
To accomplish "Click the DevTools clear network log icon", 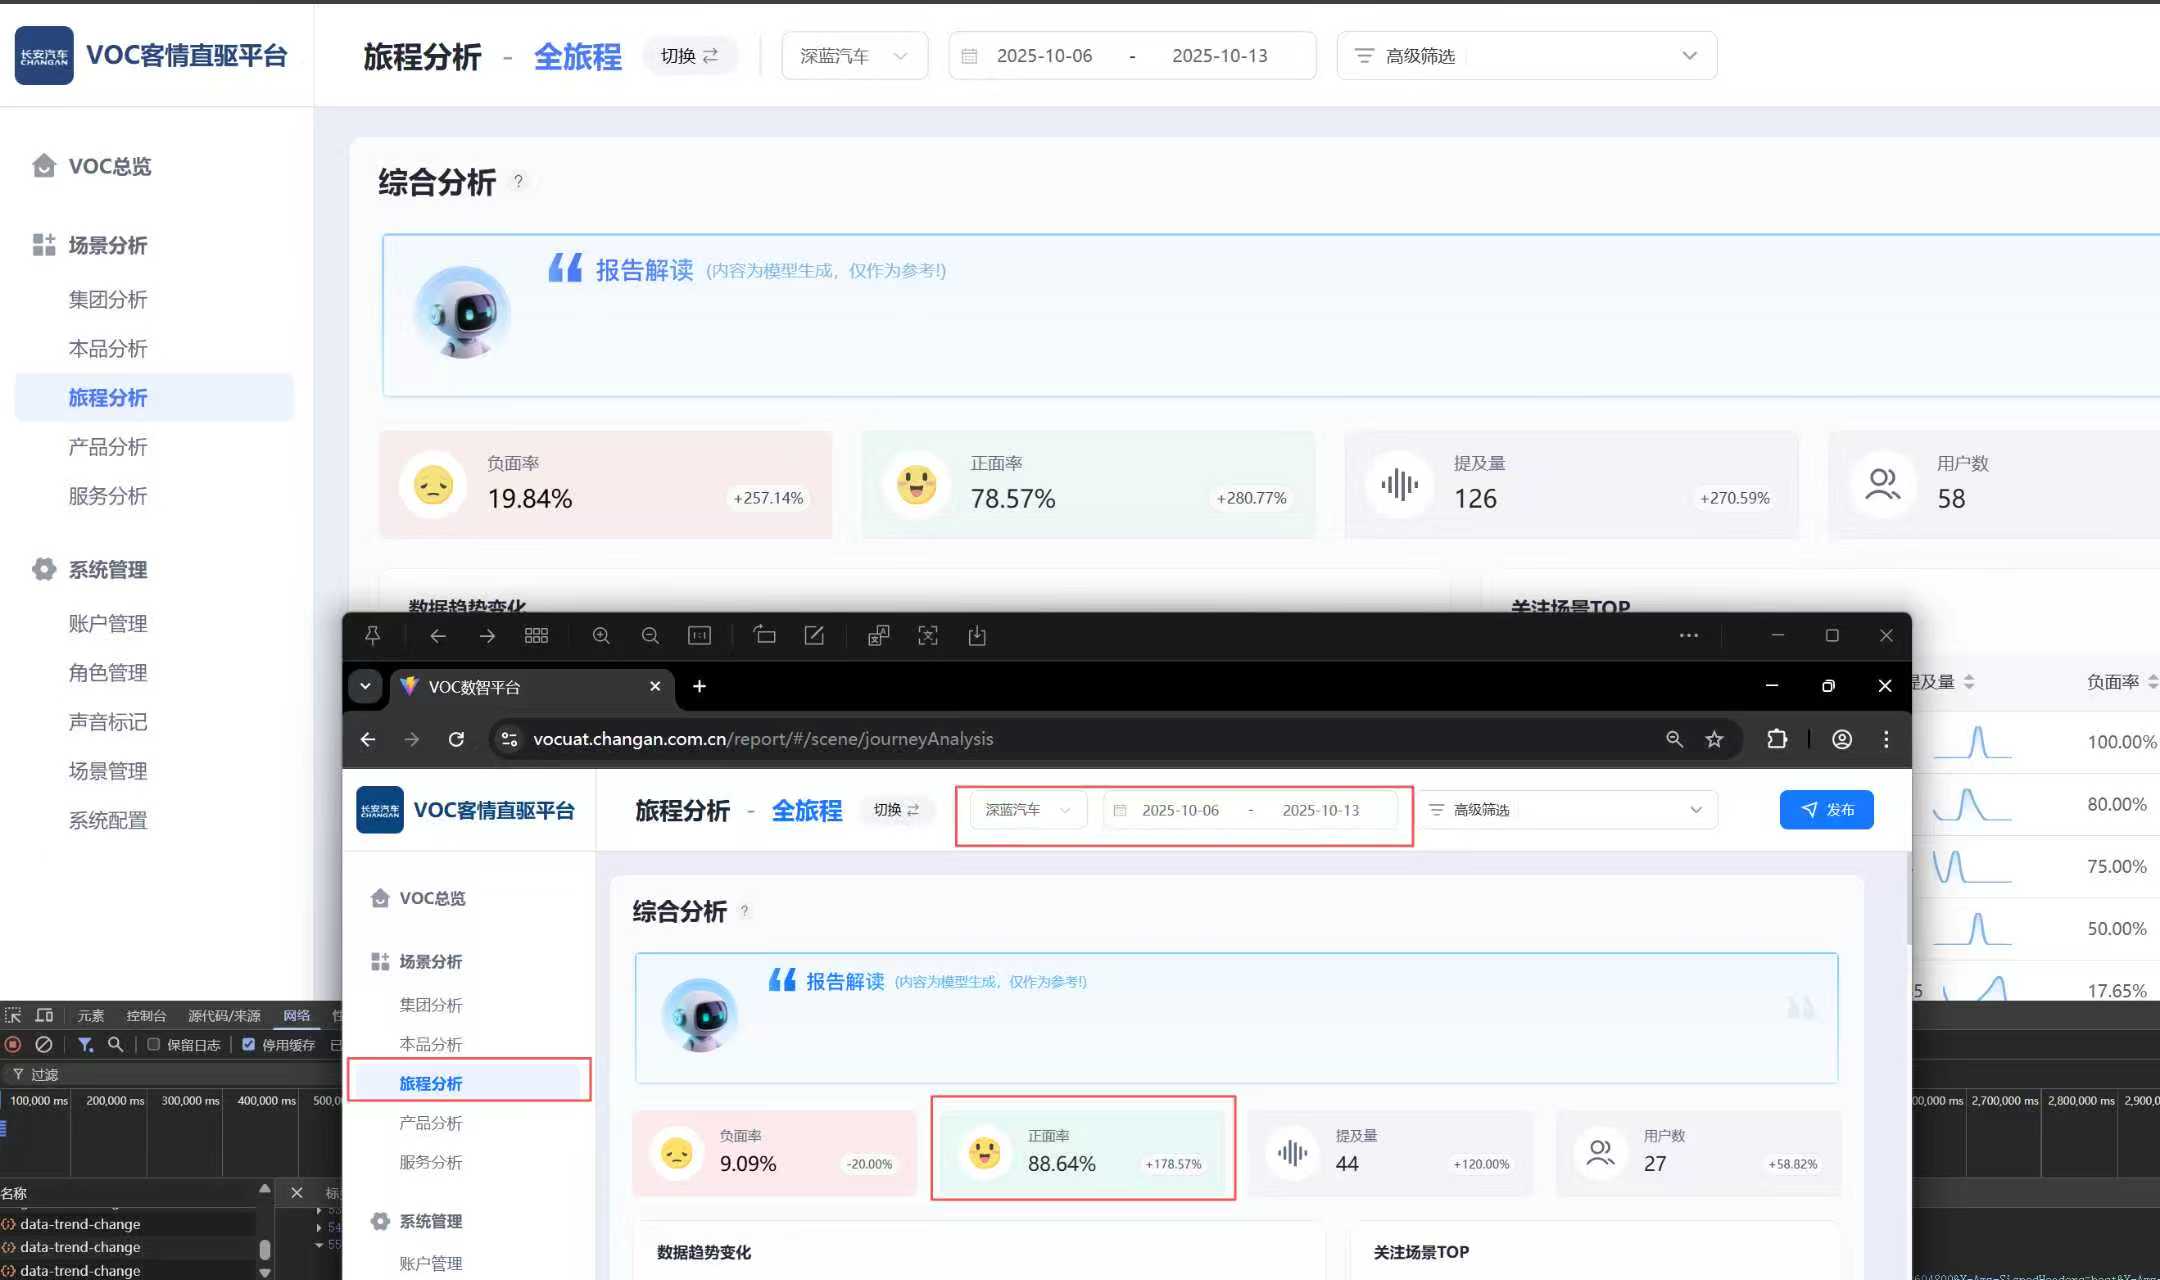I will [x=43, y=1044].
